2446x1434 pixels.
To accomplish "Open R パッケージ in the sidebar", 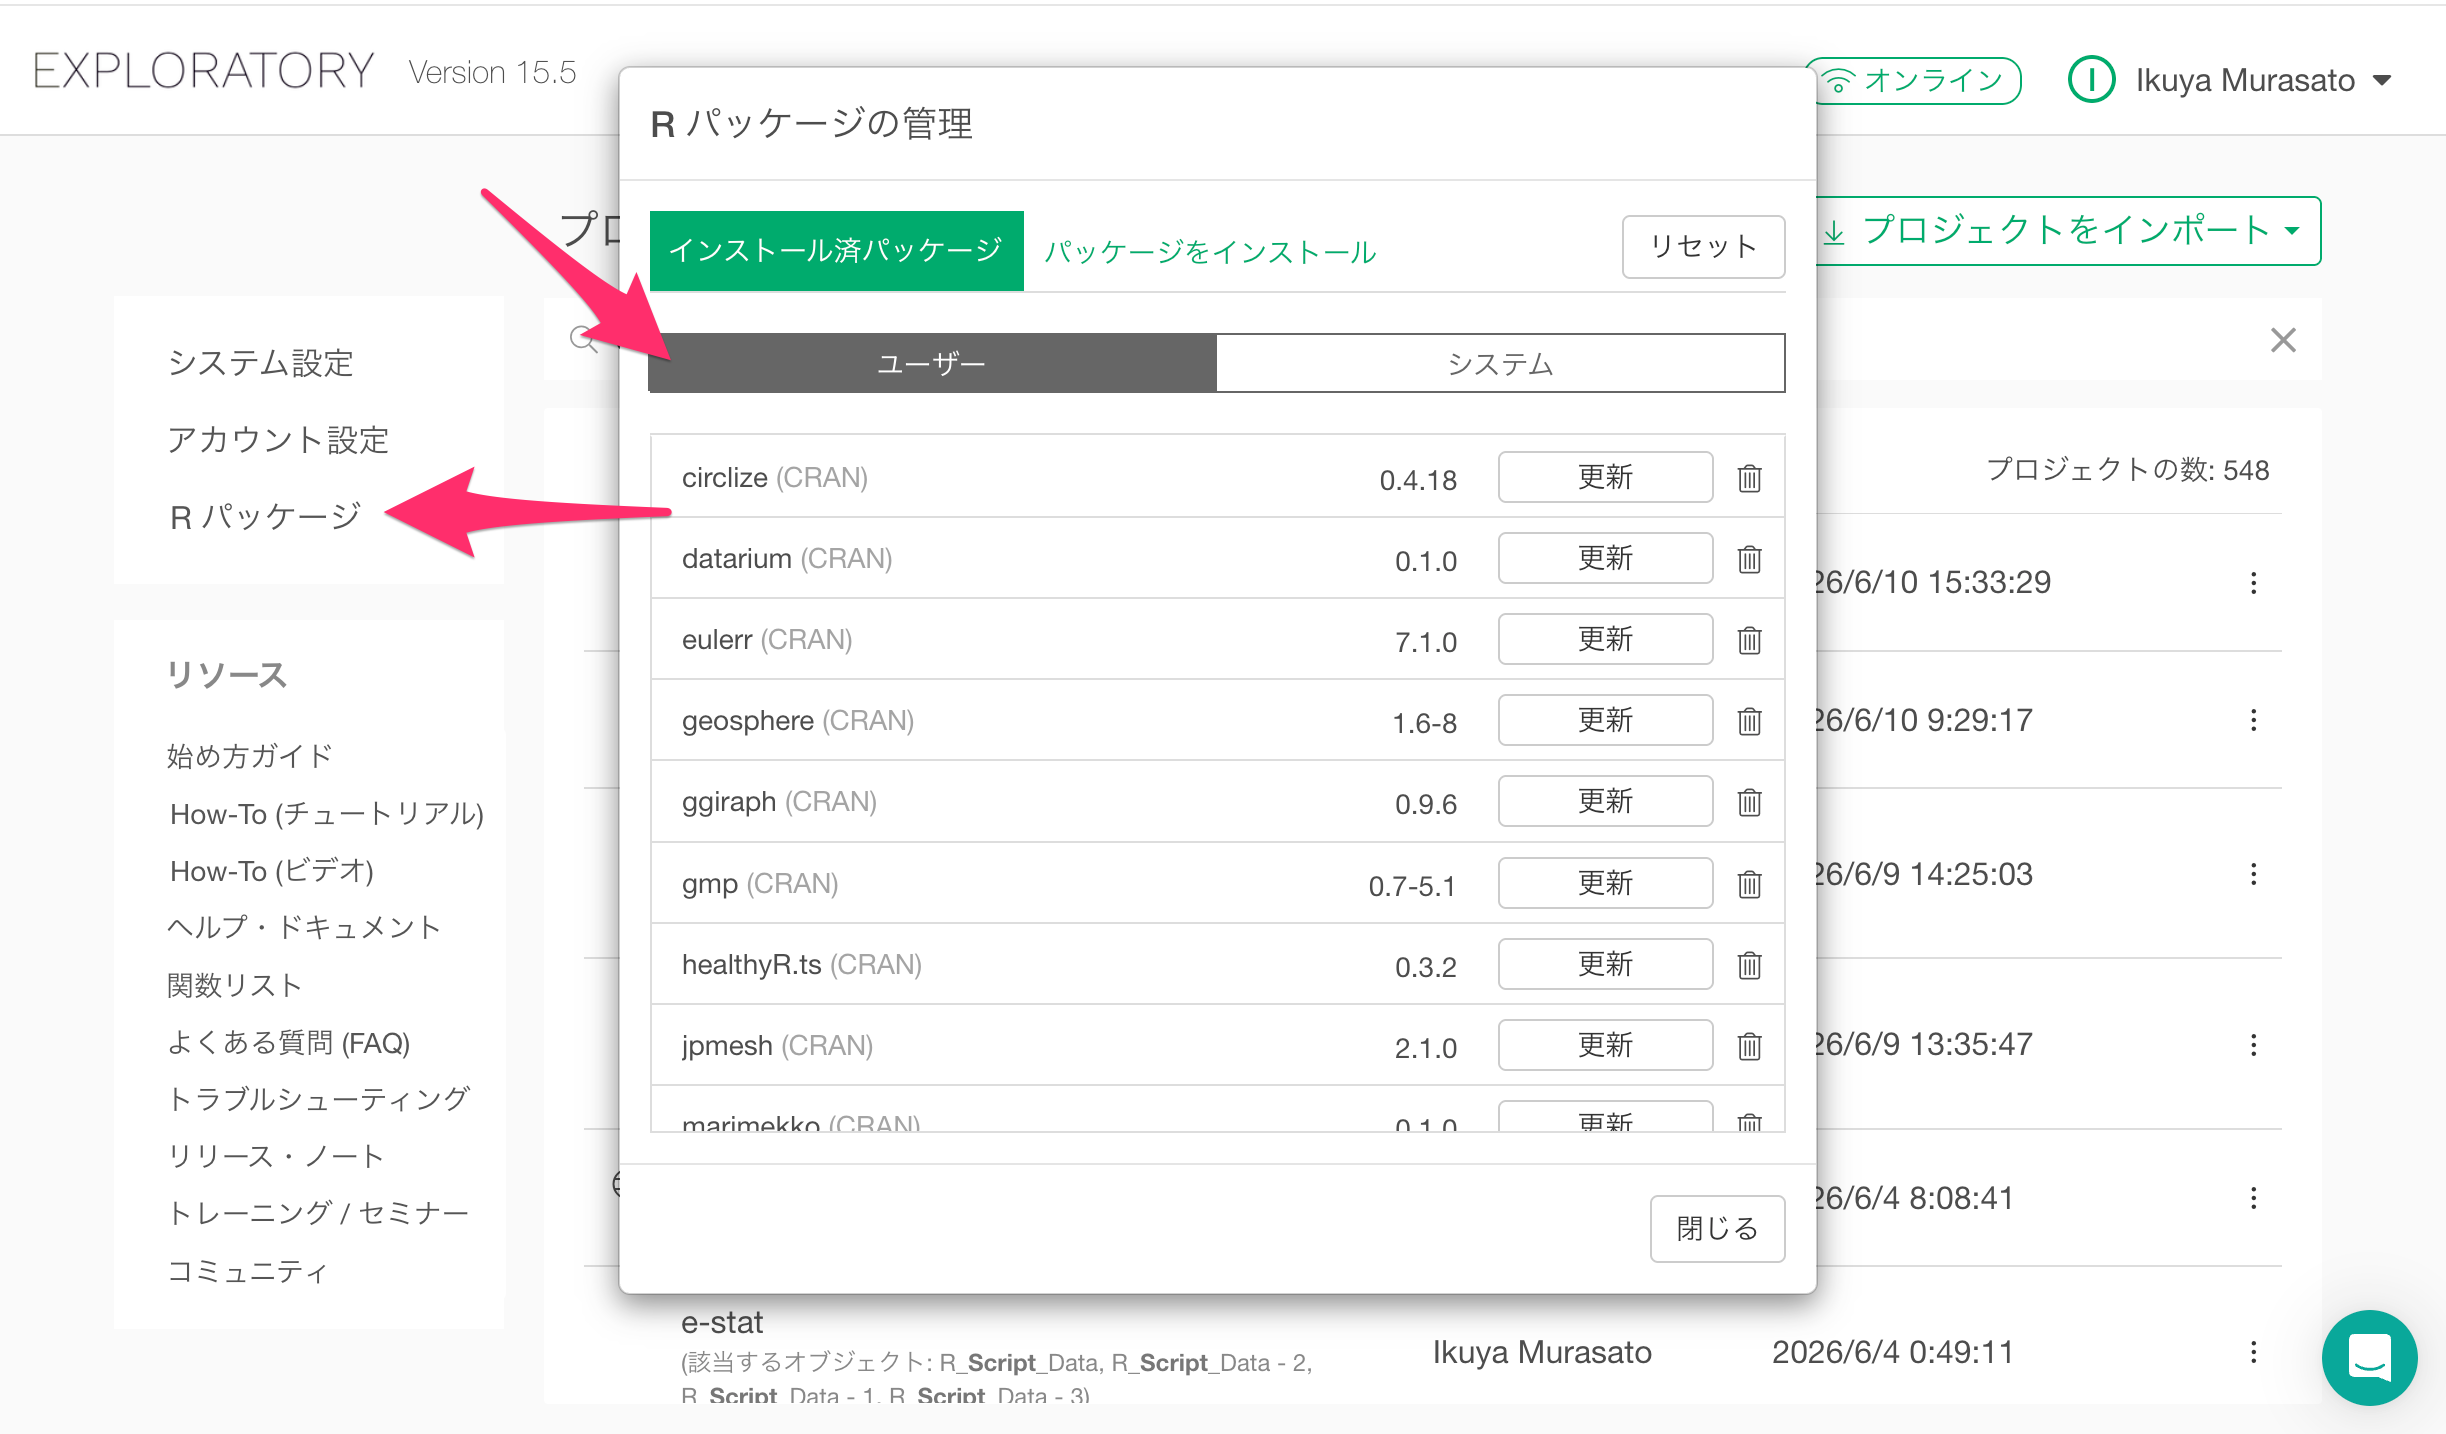I will click(x=265, y=517).
